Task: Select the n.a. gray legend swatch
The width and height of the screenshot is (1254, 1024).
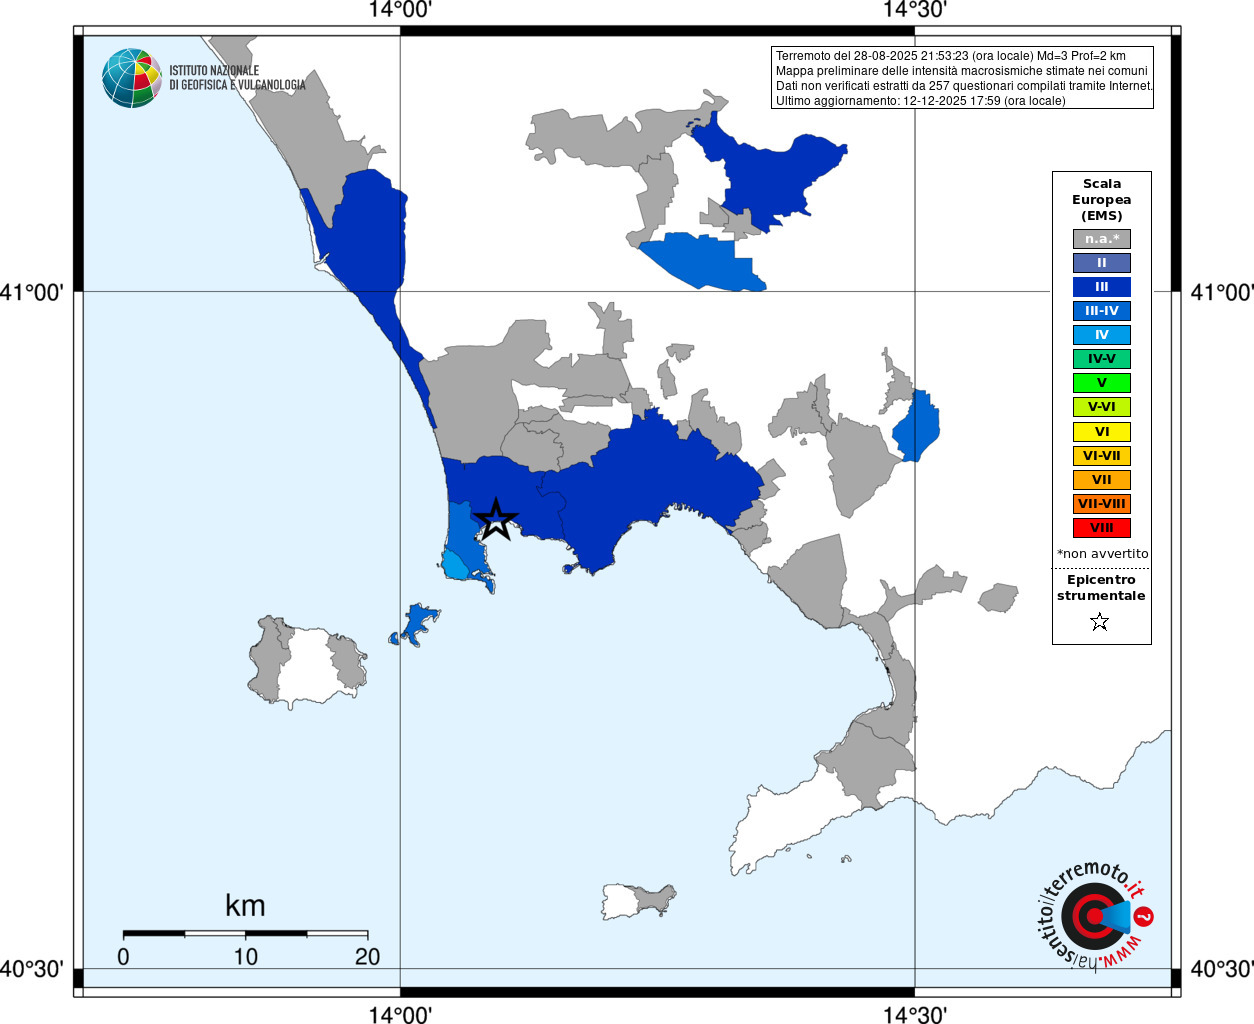Action: [x=1102, y=239]
